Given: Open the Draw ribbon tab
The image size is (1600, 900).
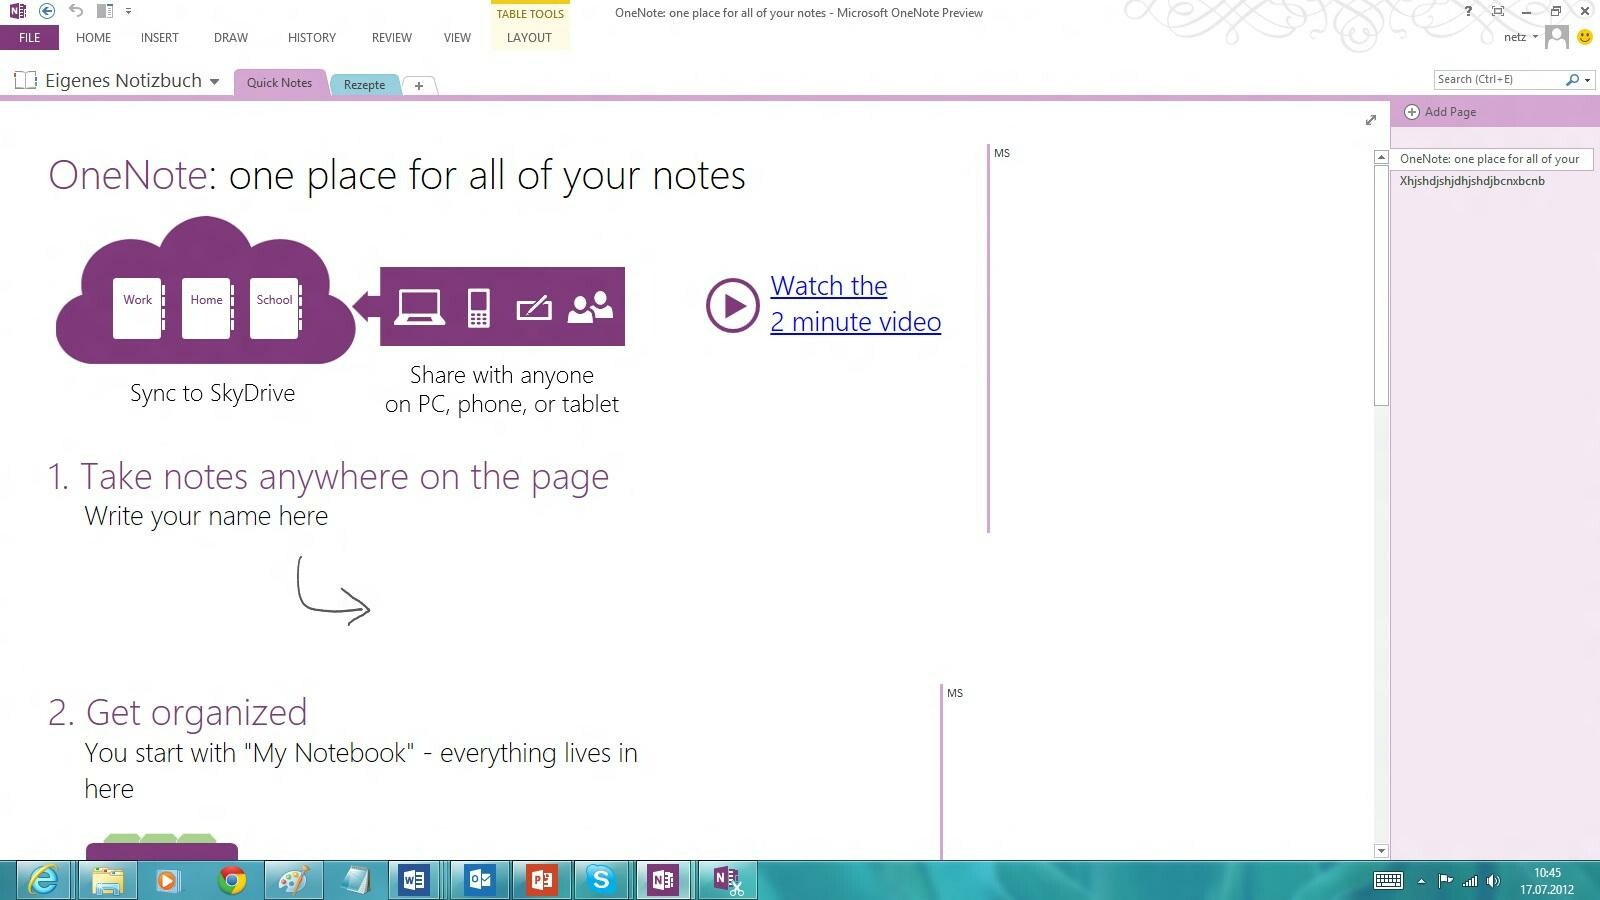Looking at the screenshot, I should (x=230, y=37).
